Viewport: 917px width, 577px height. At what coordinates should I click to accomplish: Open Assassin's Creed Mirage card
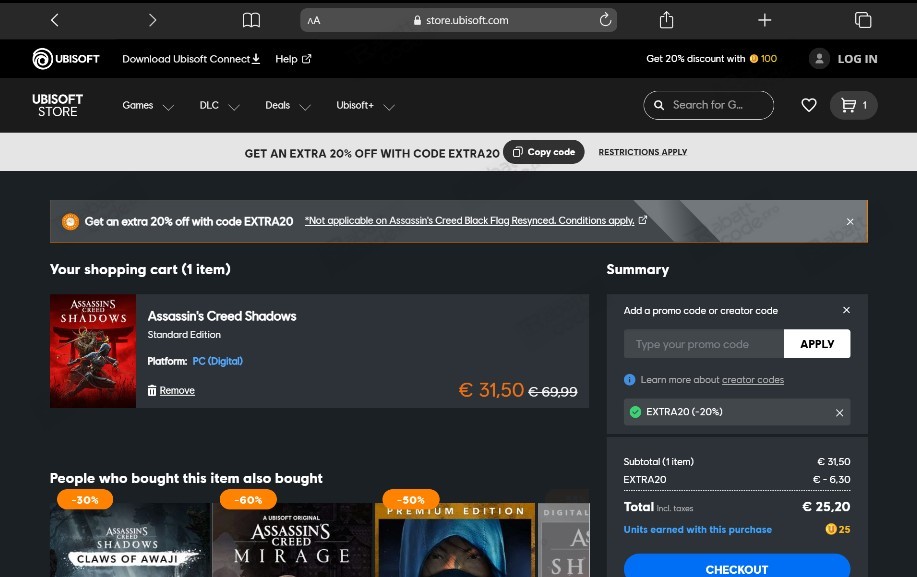[292, 540]
